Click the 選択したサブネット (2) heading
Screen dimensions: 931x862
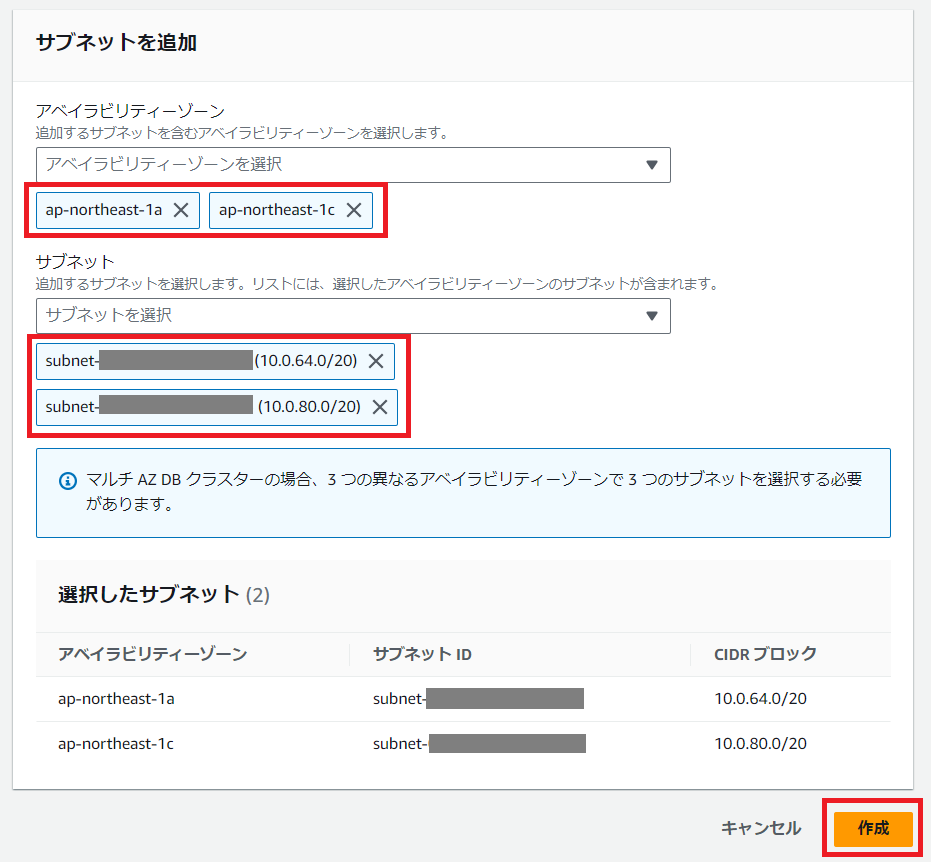(164, 594)
